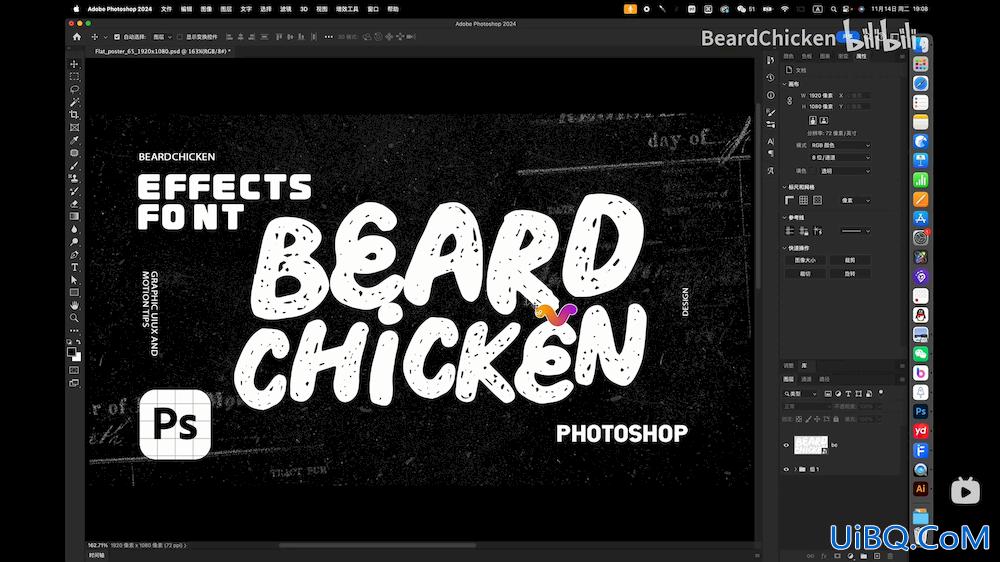The height and width of the screenshot is (562, 1000).
Task: Click the Home icon in options bar
Action: click(x=77, y=37)
